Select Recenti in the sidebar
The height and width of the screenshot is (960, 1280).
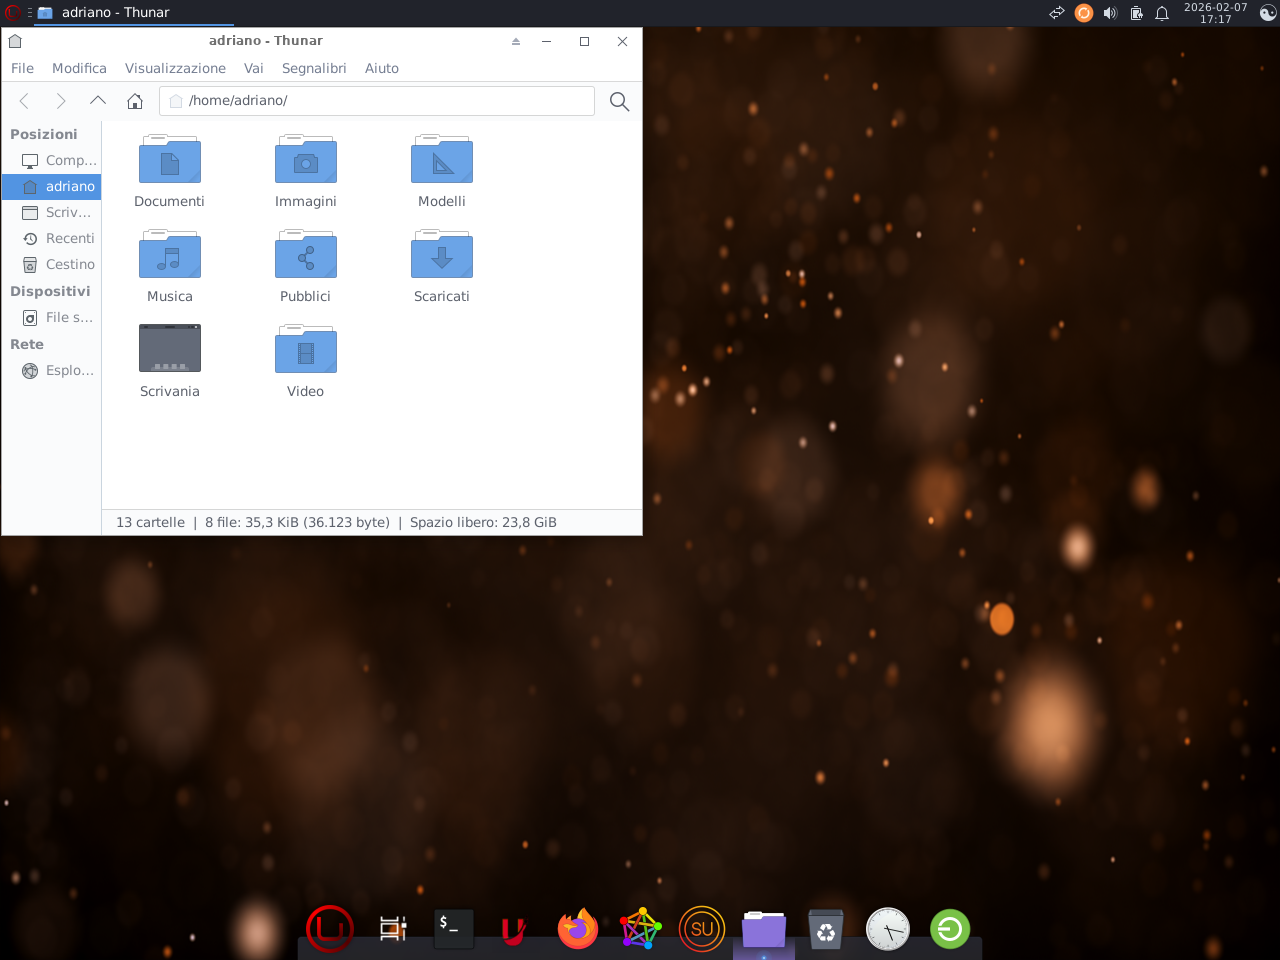70,238
